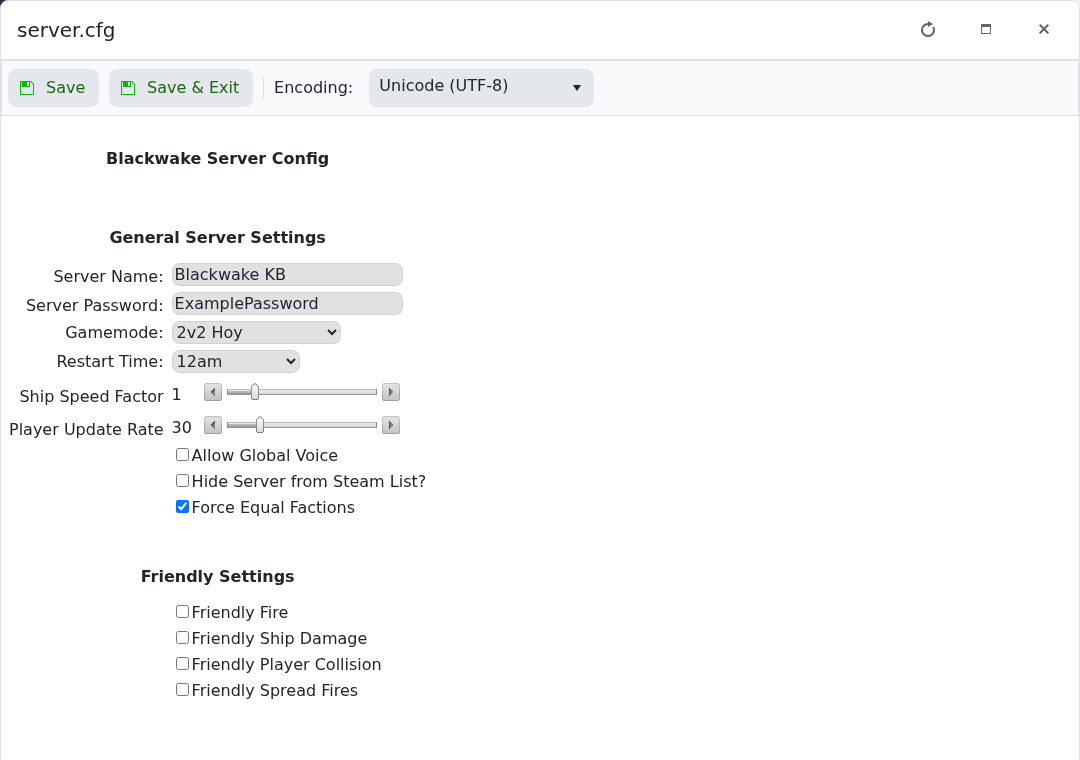Screen dimensions: 1080x760
Task: Click Ship Speed Factor increase arrow
Action: (x=391, y=392)
